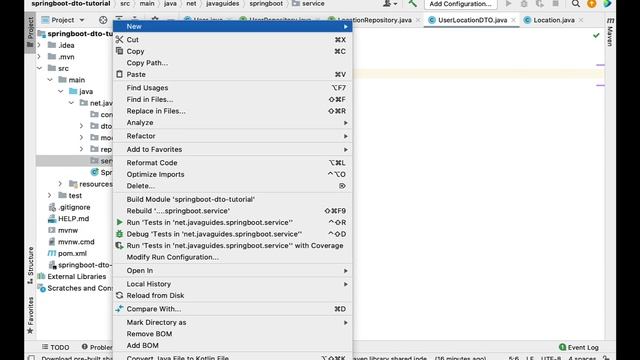Open the Refactor submenu
This screenshot has width=640, height=360.
[233, 136]
